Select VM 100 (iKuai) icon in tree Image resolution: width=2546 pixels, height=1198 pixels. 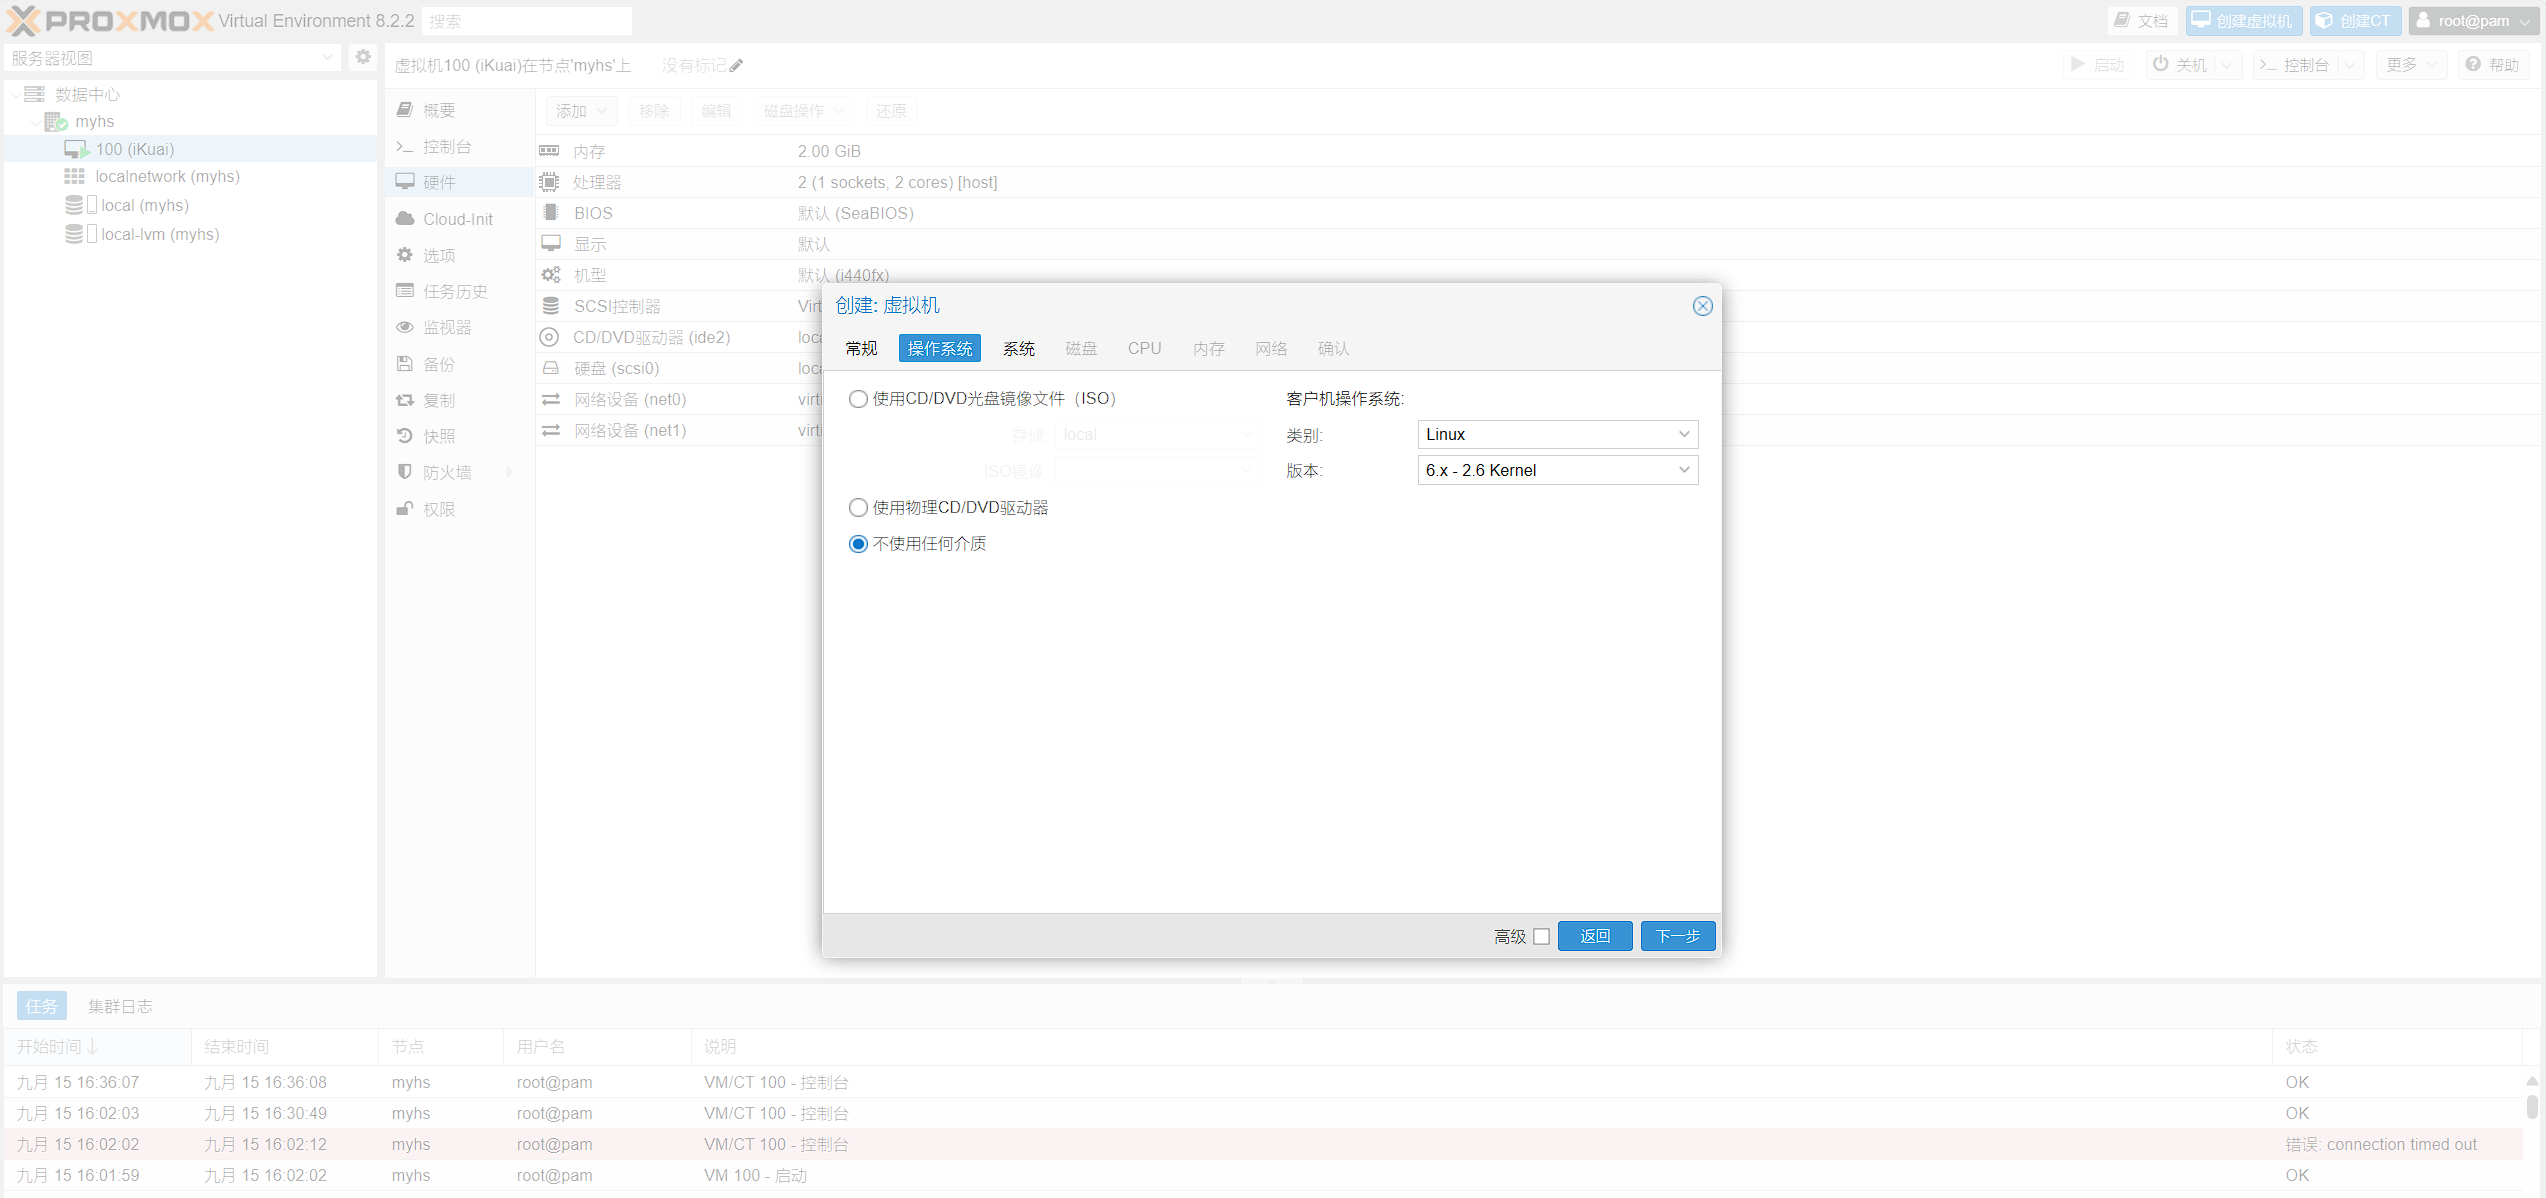click(77, 149)
